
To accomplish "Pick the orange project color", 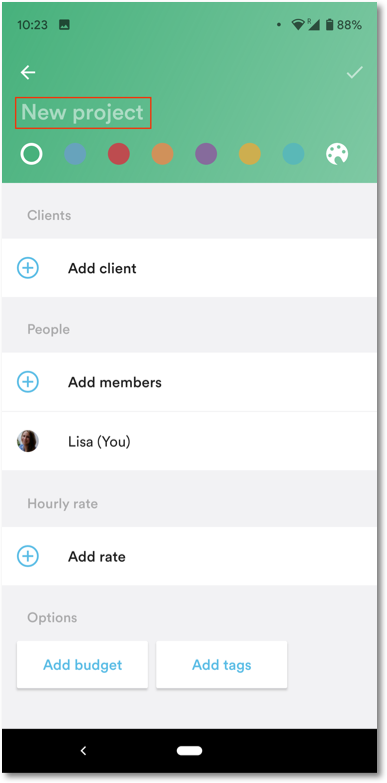I will point(162,154).
